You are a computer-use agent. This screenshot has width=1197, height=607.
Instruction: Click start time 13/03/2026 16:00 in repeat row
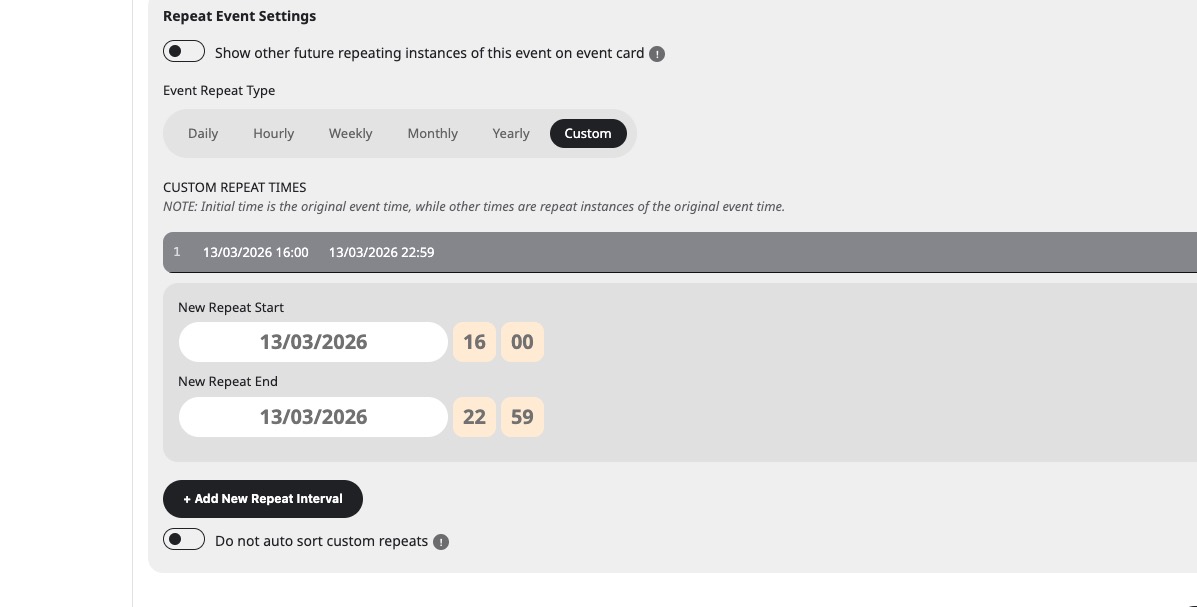click(255, 252)
